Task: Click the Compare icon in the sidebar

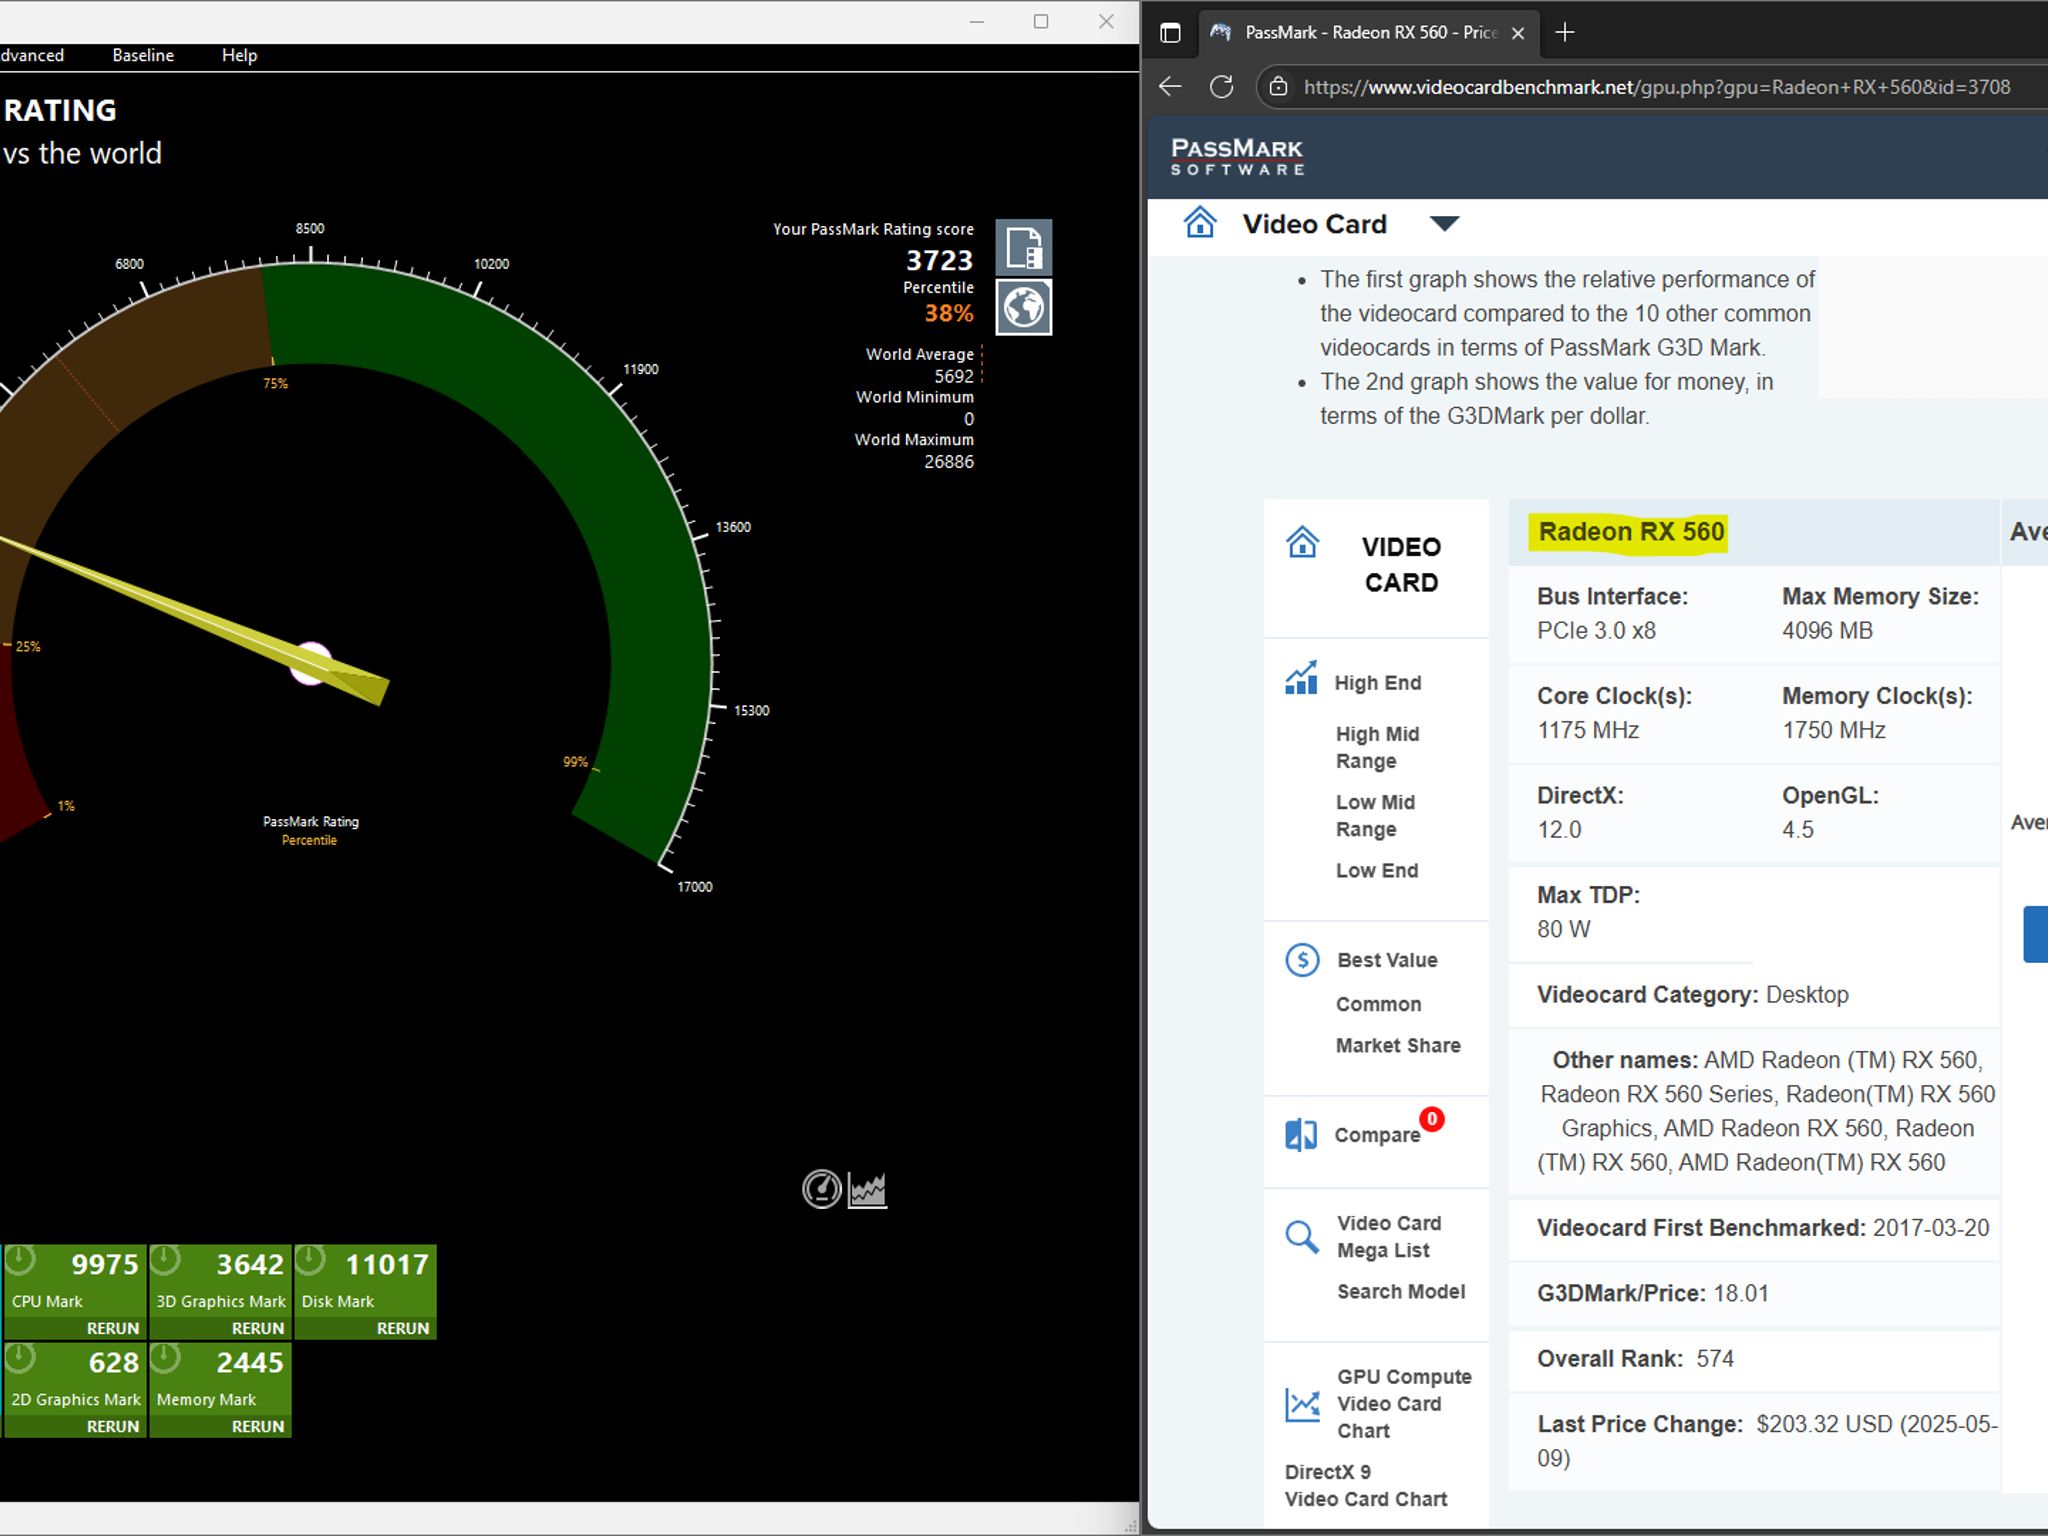Action: point(1301,1135)
